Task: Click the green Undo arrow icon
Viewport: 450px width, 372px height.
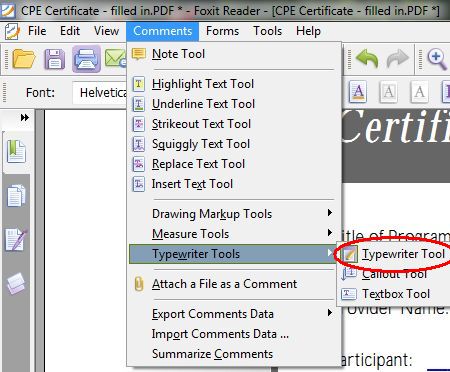Action: tap(367, 58)
